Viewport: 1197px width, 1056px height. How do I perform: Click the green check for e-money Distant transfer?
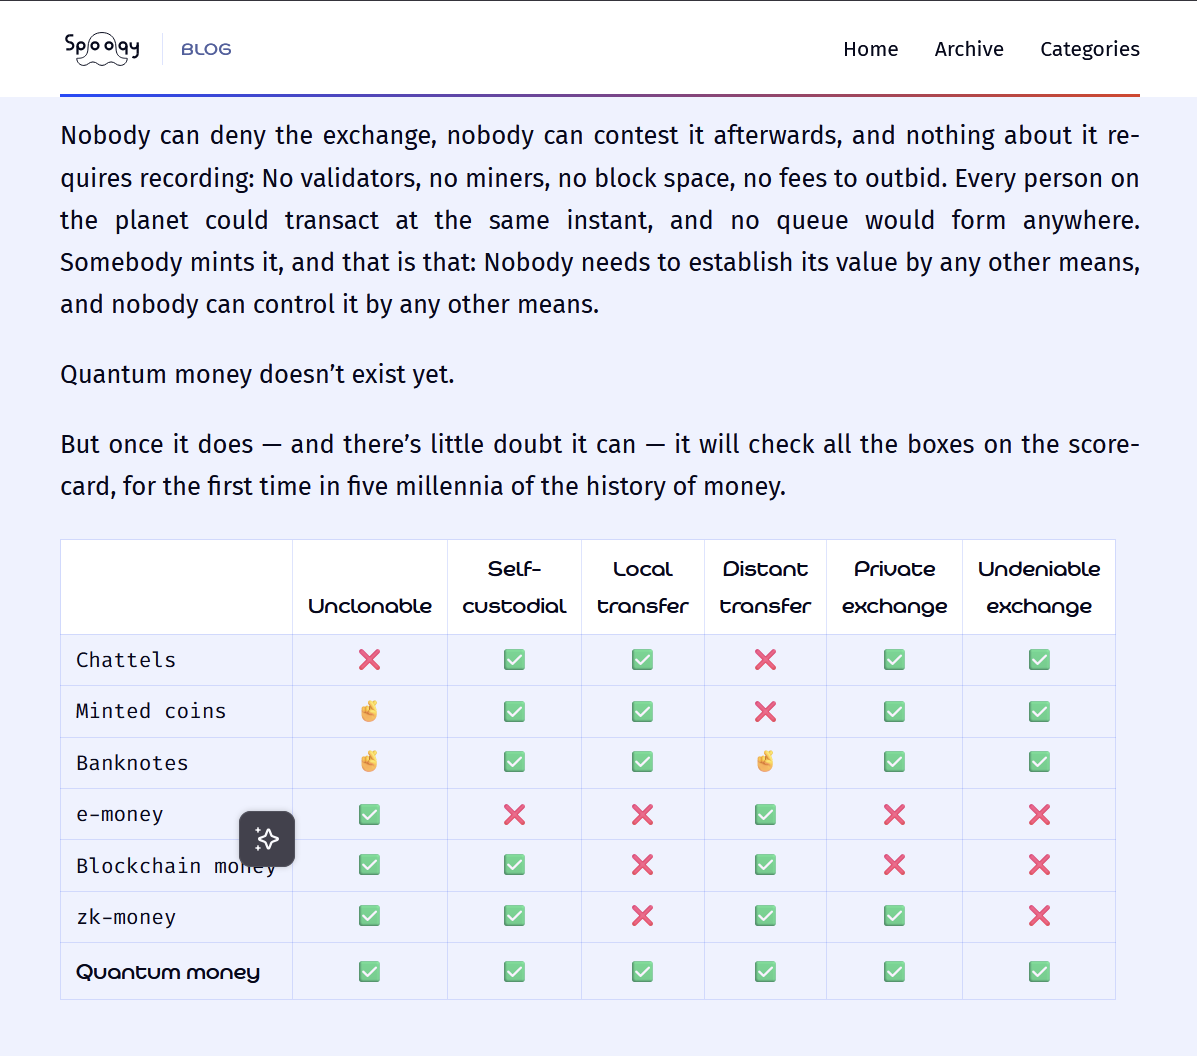click(765, 815)
